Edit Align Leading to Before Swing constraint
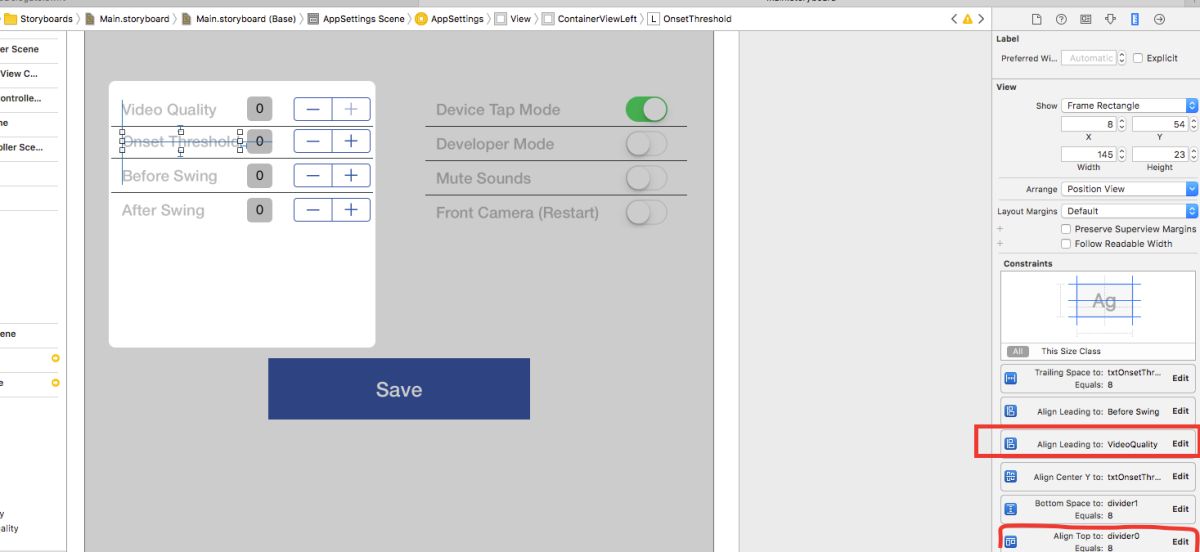 click(x=1180, y=411)
